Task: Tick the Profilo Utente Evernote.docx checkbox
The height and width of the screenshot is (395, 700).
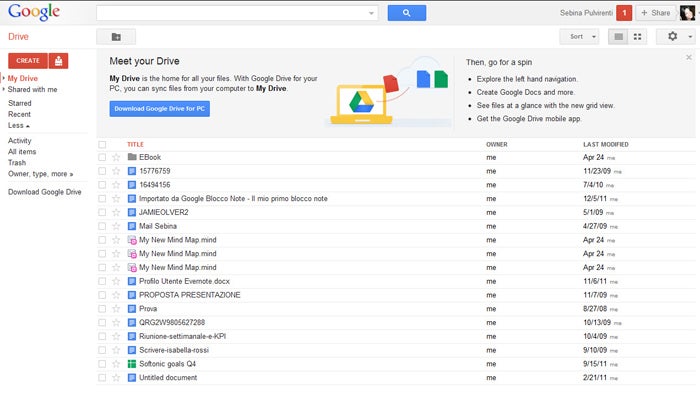Action: pos(102,281)
